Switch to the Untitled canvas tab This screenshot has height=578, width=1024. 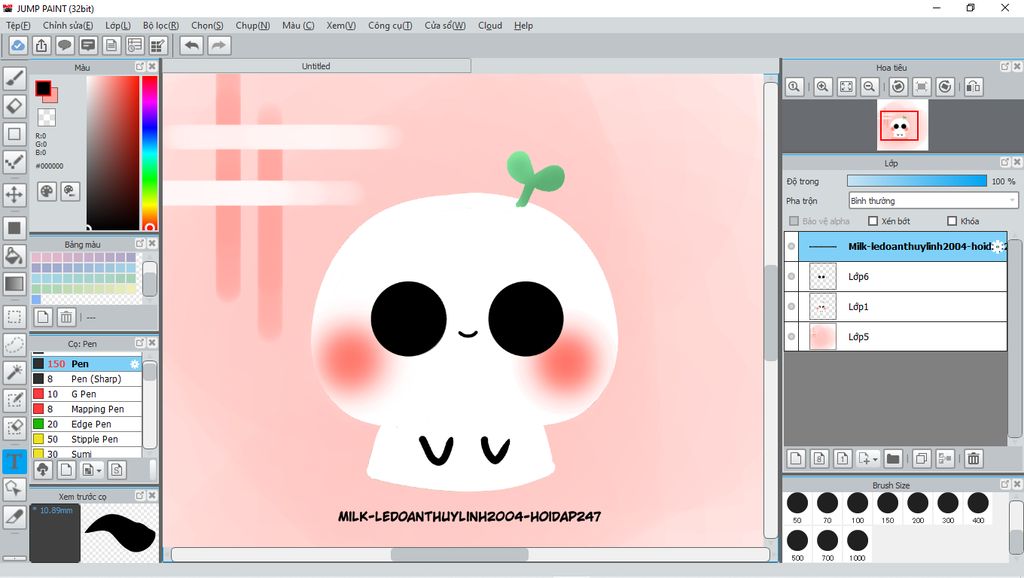316,66
